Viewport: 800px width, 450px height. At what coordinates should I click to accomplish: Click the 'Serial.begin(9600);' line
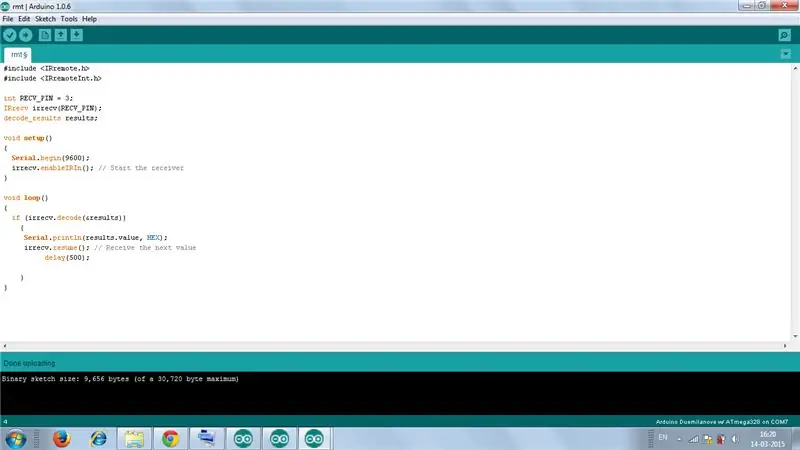click(x=51, y=158)
